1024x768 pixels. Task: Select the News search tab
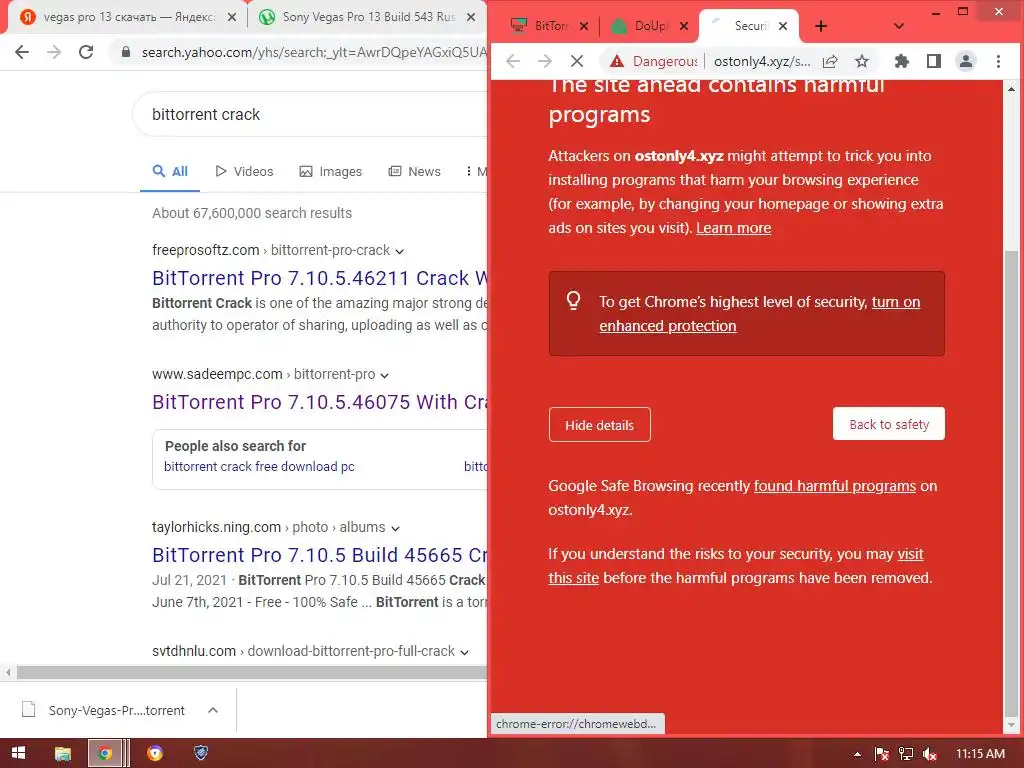tap(415, 172)
